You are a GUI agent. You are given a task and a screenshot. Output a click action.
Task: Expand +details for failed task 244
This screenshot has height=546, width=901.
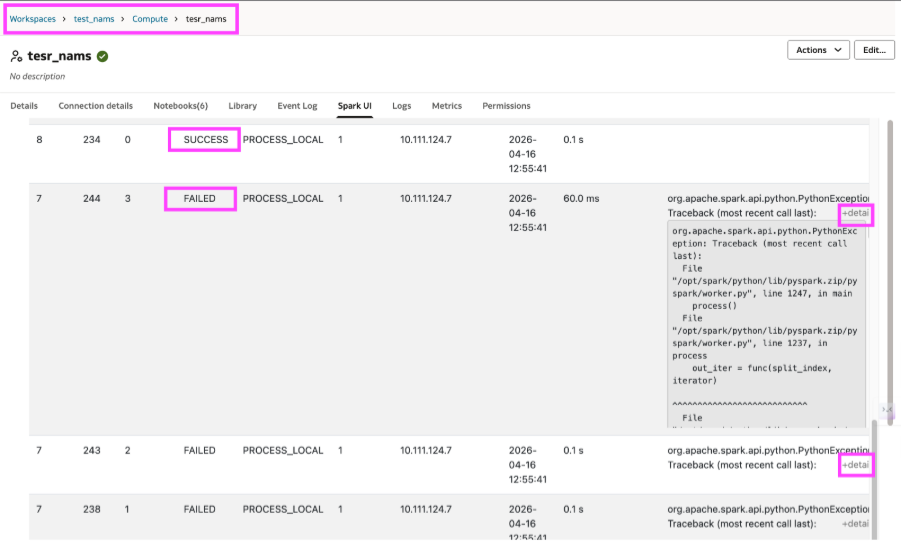pyautogui.click(x=856, y=214)
